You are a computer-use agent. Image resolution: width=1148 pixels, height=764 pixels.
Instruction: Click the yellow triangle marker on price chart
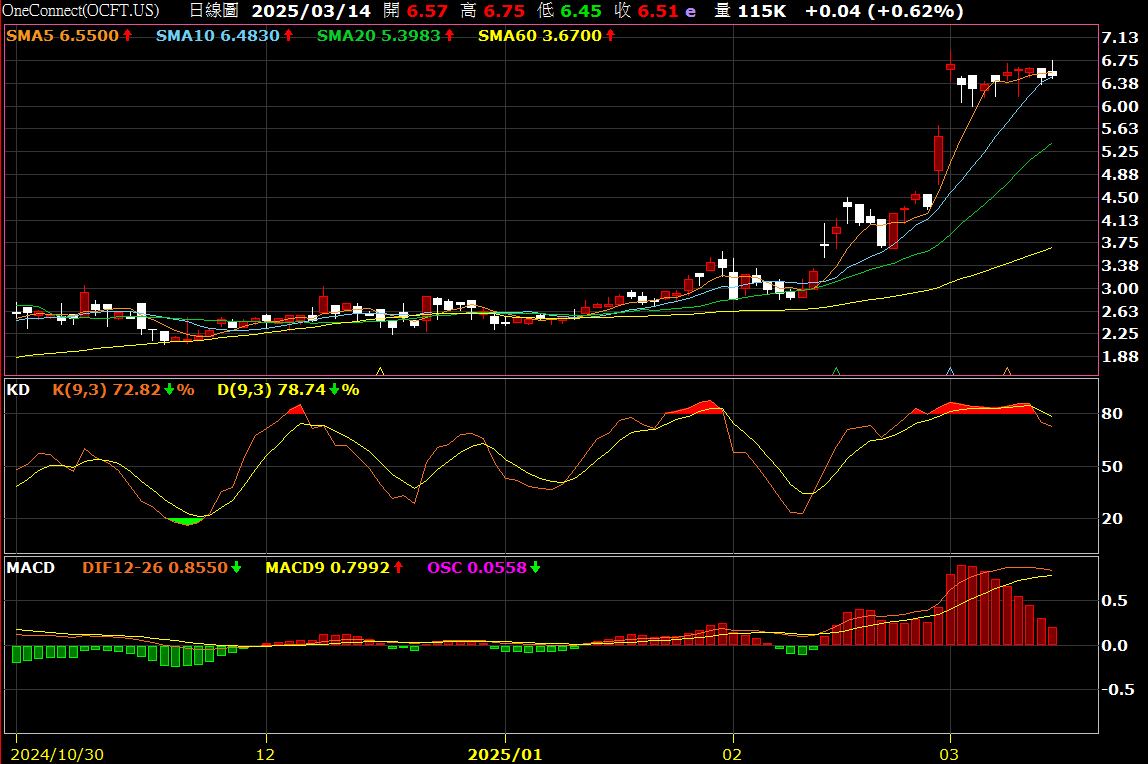379,371
